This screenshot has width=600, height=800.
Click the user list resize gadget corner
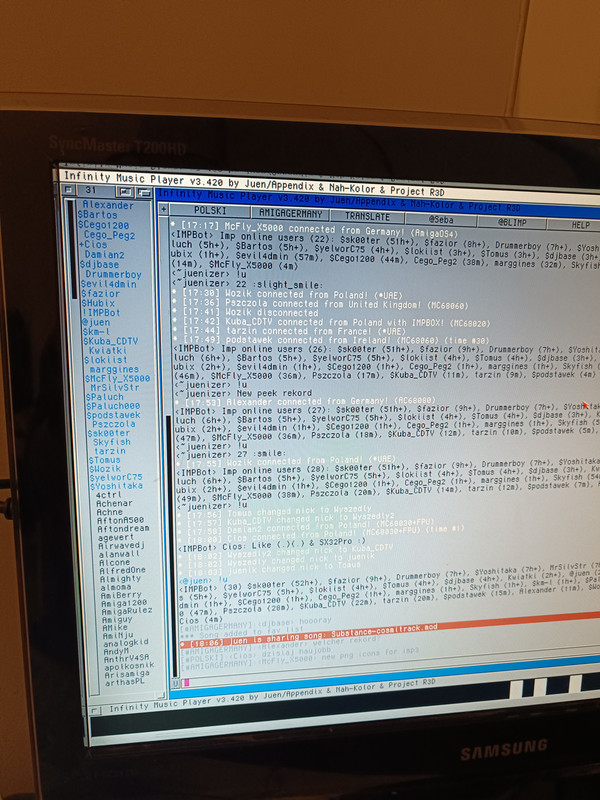tap(161, 694)
